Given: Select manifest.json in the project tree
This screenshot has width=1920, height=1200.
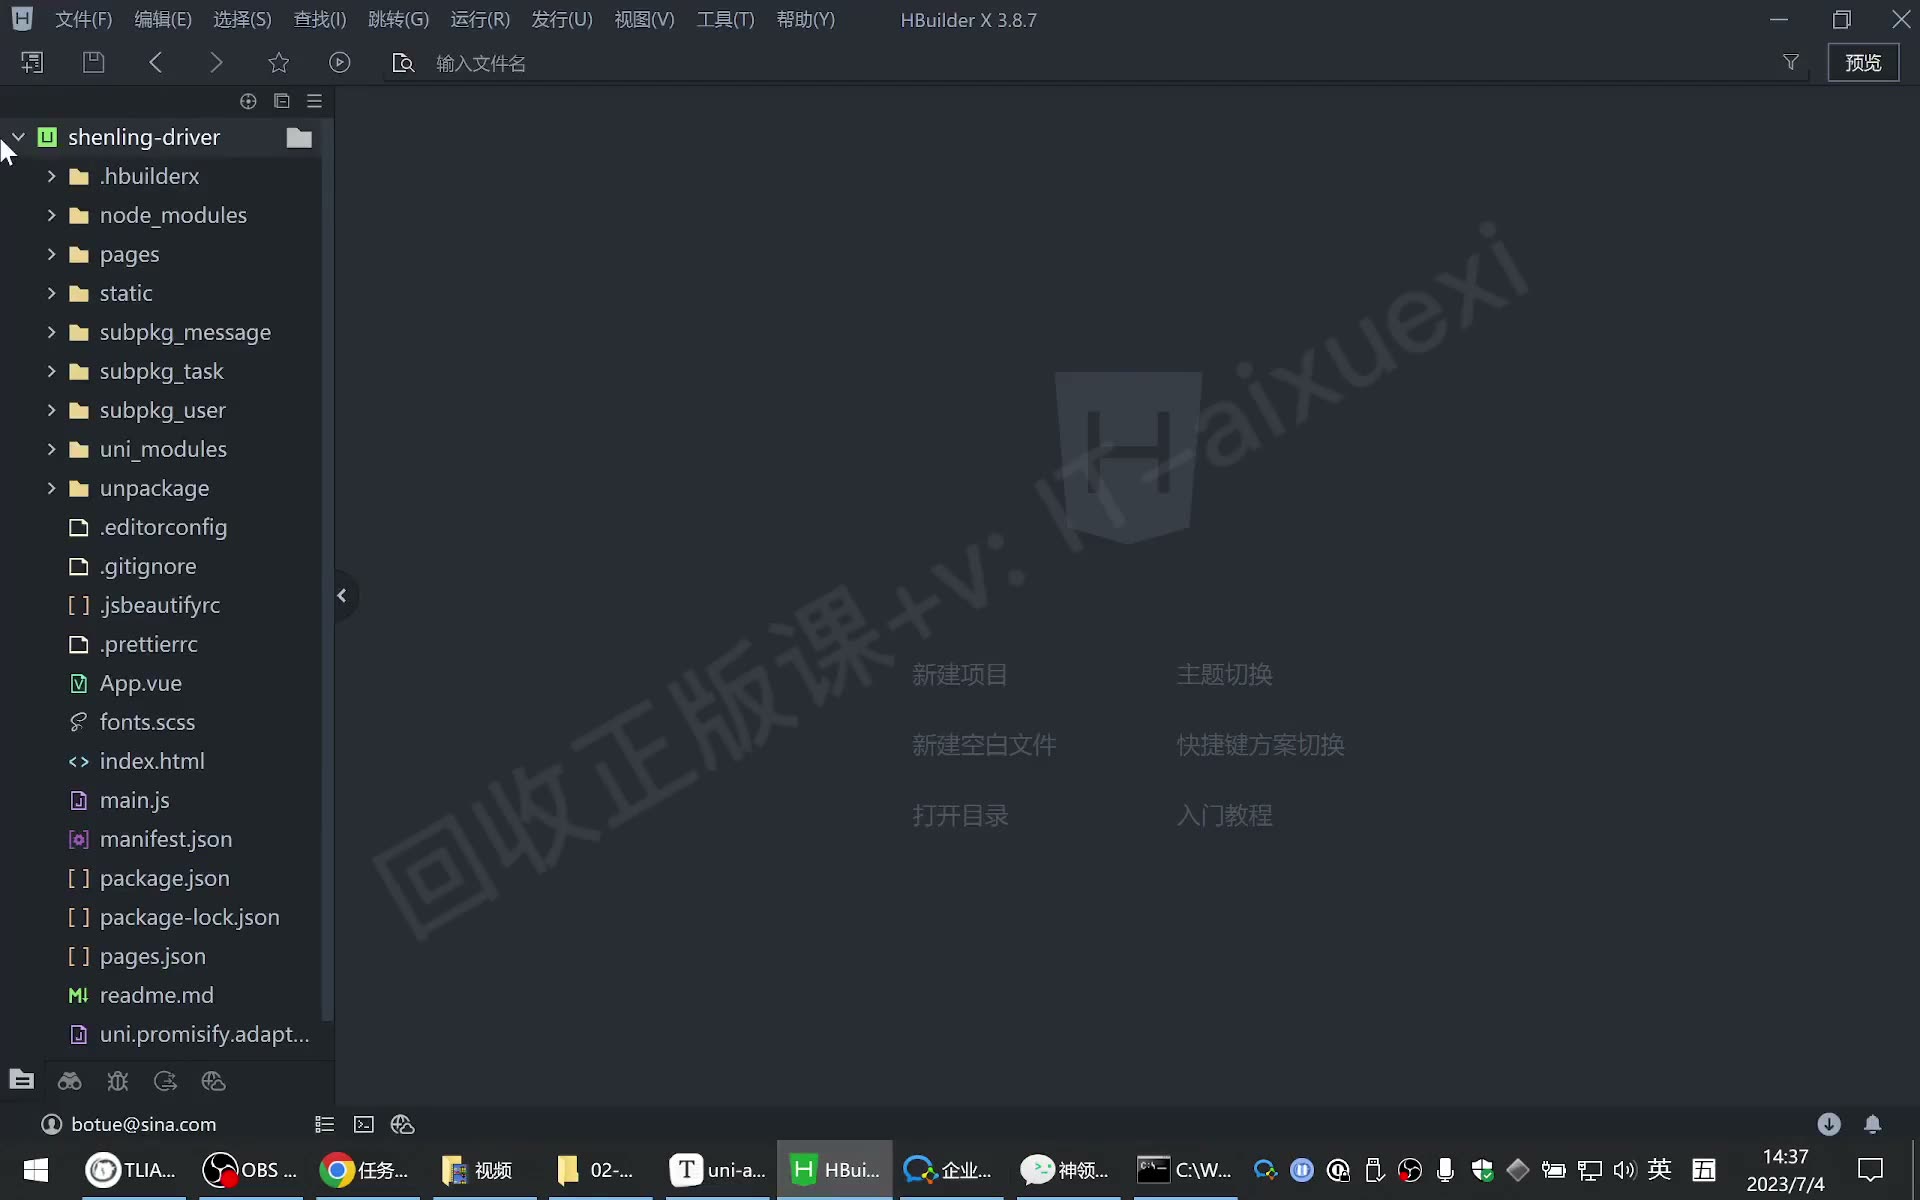Looking at the screenshot, I should 166,839.
